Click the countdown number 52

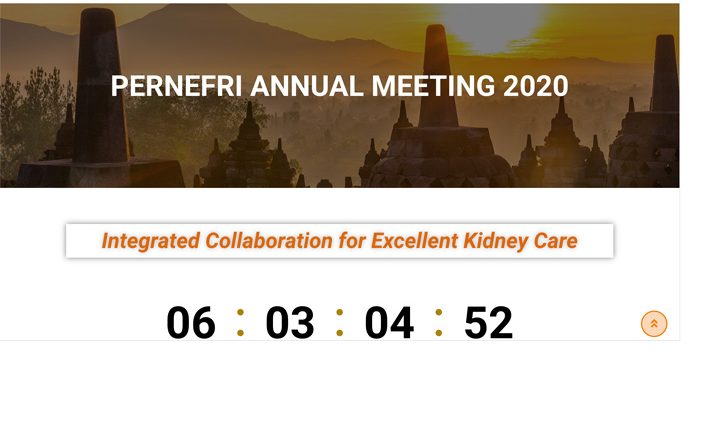[x=488, y=323]
